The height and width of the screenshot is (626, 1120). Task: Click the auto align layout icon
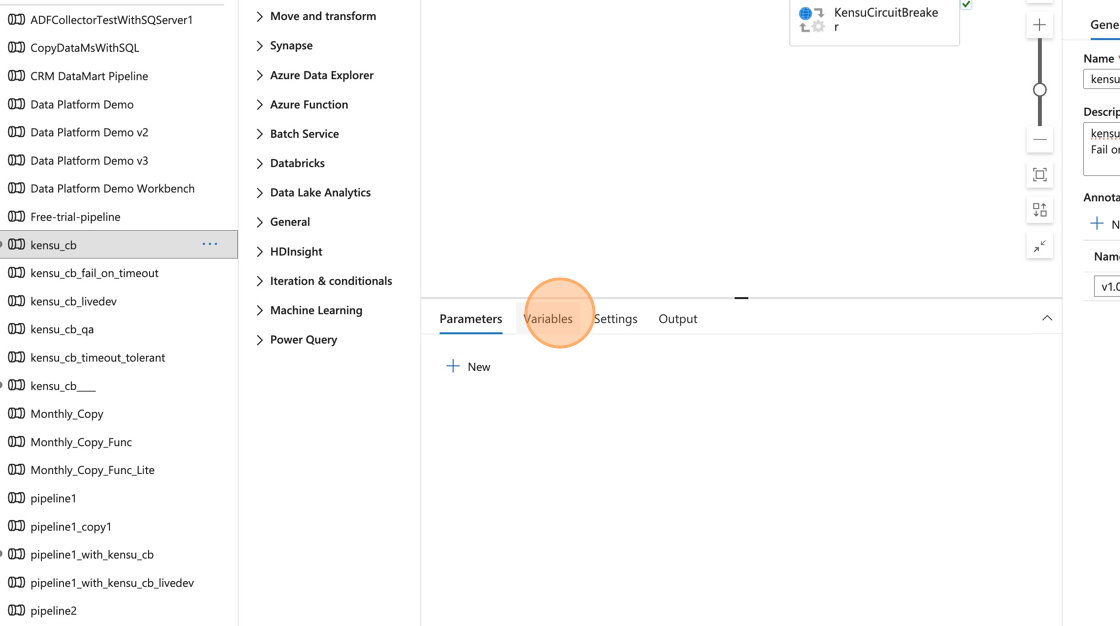tap(1039, 210)
